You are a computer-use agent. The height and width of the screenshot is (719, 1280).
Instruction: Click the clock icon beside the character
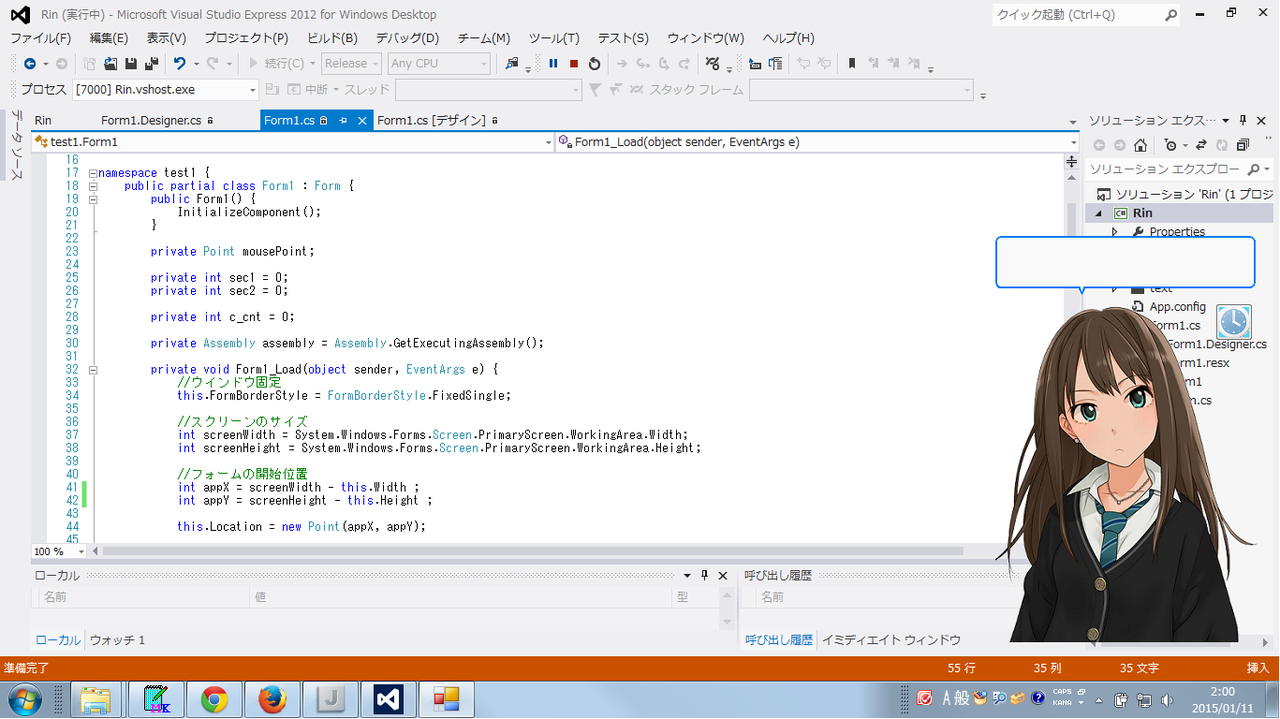tap(1234, 322)
